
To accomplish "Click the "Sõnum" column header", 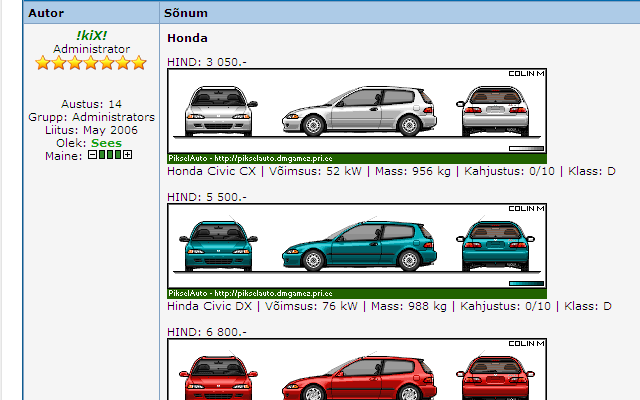I will click(x=186, y=13).
